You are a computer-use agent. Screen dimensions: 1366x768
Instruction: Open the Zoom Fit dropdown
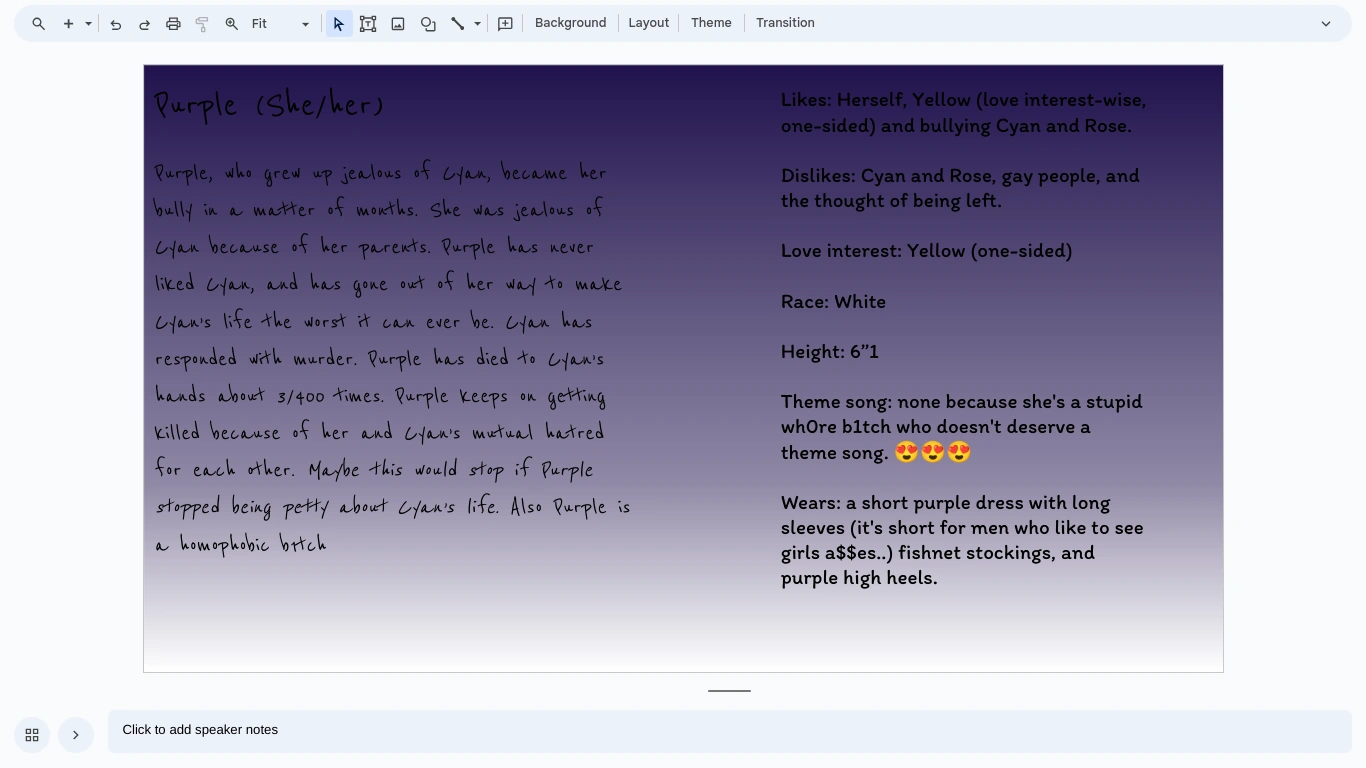click(305, 23)
